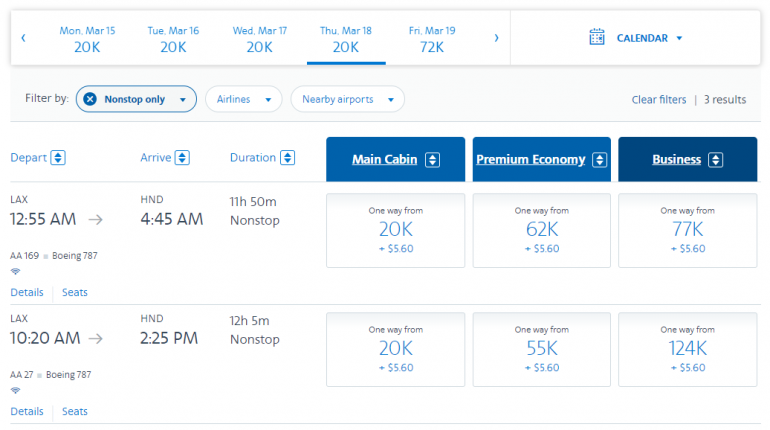The image size is (770, 430).
Task: Switch to Mon, Mar 15 date tab
Action: coord(87,39)
